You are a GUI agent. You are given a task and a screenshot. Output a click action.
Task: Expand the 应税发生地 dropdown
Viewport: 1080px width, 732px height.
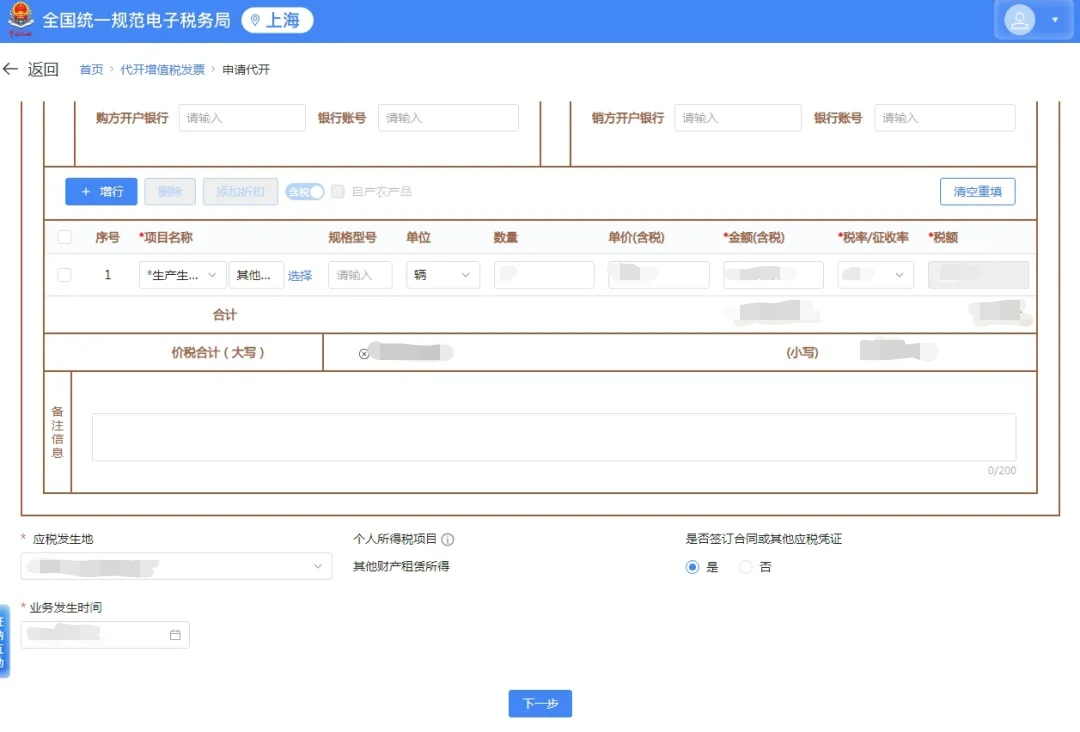click(x=176, y=566)
